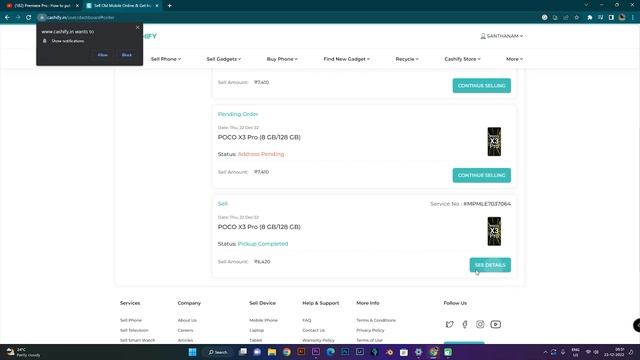Open the taskbar Search box
The image size is (640, 360).
[x=218, y=352]
